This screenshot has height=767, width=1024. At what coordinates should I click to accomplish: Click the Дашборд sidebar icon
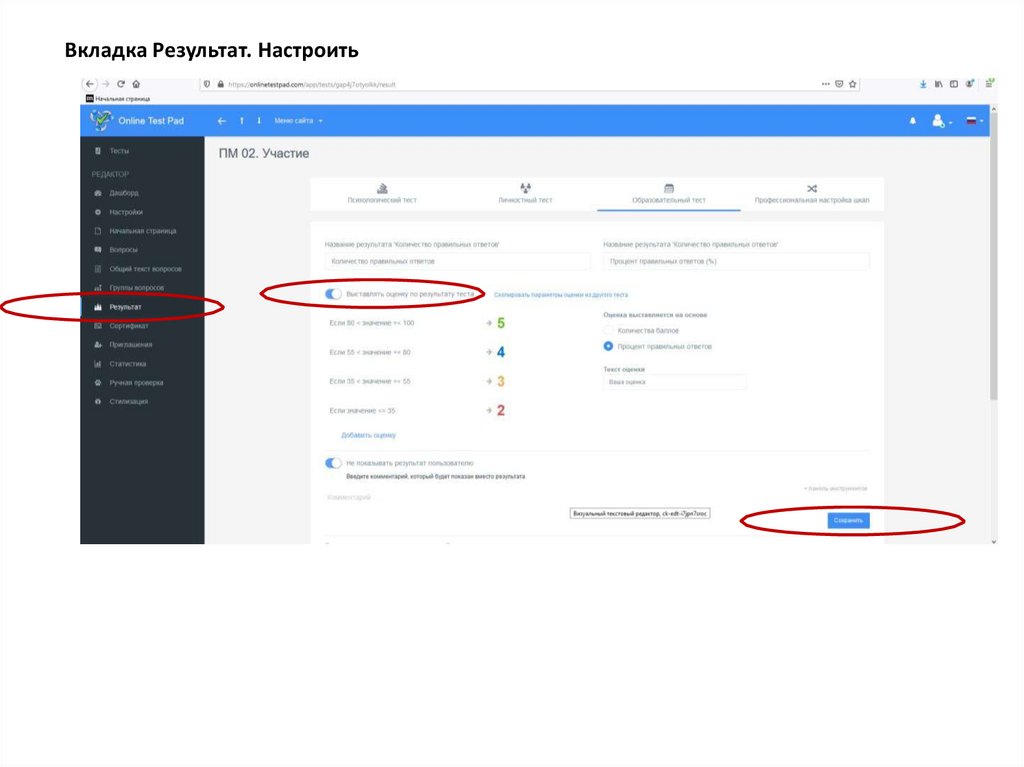click(98, 193)
